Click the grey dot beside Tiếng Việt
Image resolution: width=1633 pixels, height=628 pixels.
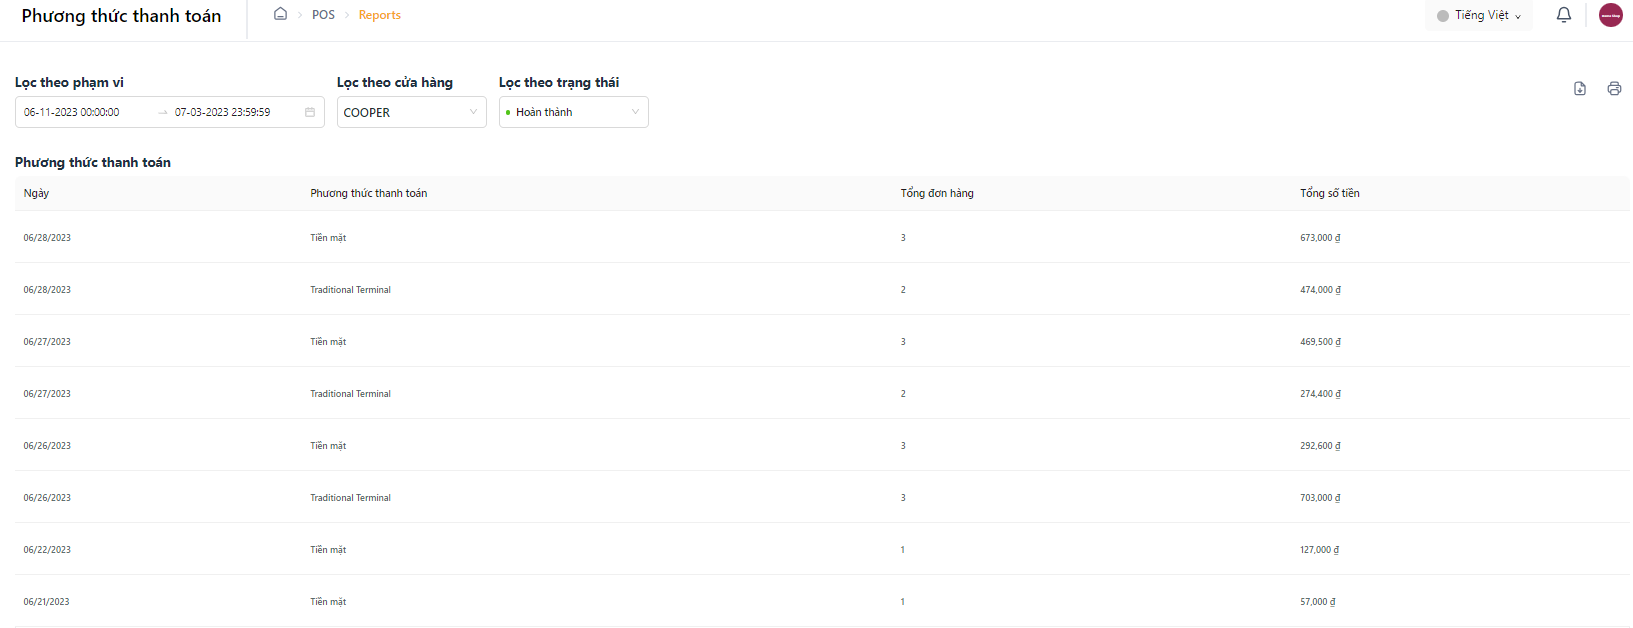pos(1443,16)
